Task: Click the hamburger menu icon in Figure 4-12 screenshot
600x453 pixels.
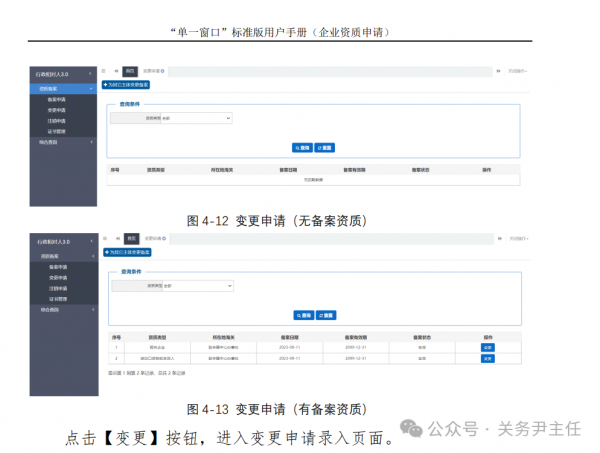Action: [105, 72]
